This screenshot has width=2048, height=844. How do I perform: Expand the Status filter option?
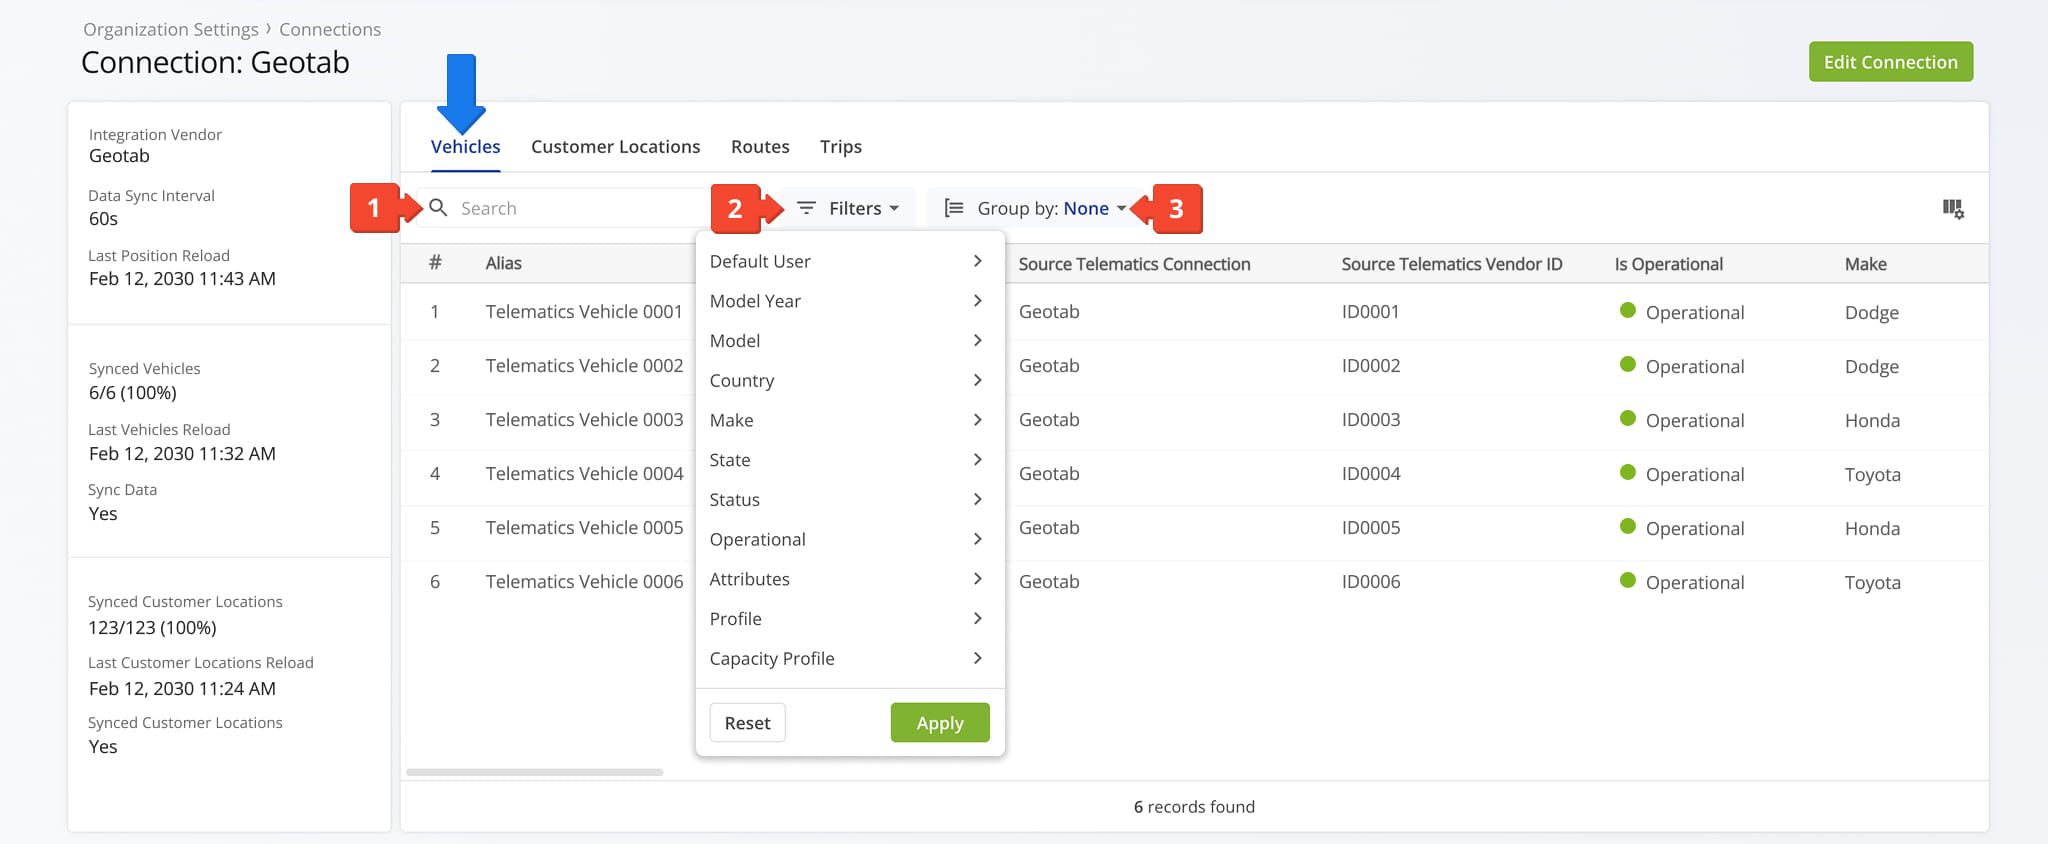(x=849, y=499)
